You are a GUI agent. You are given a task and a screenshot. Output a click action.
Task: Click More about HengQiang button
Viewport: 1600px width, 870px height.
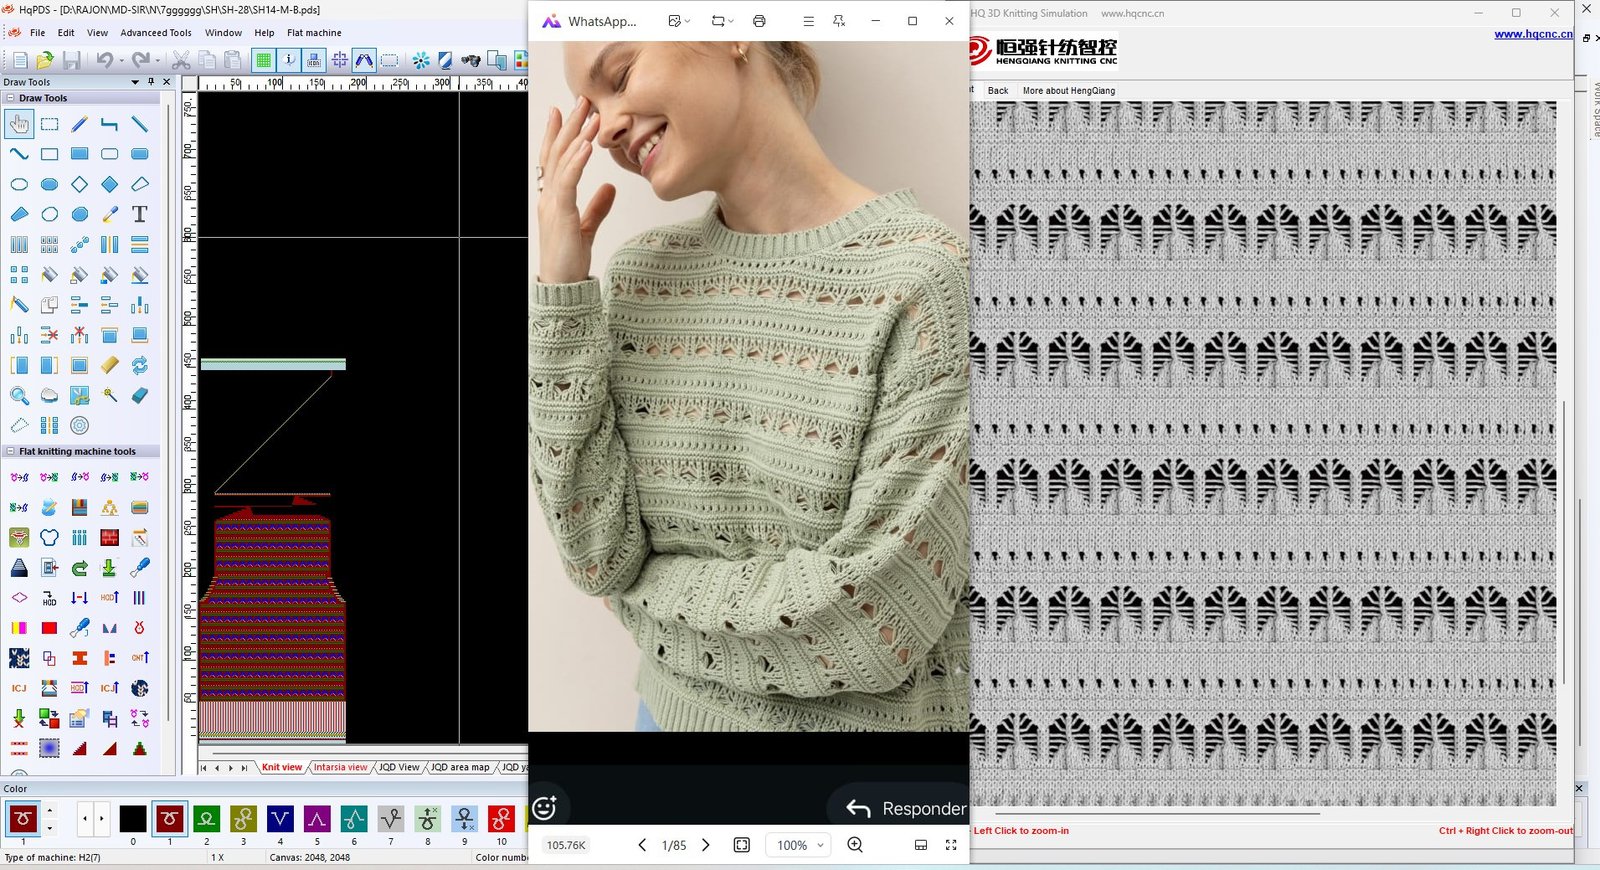click(x=1068, y=91)
